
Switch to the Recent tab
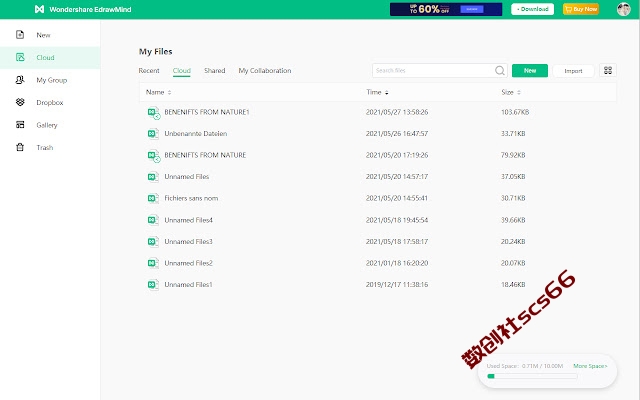(x=149, y=71)
